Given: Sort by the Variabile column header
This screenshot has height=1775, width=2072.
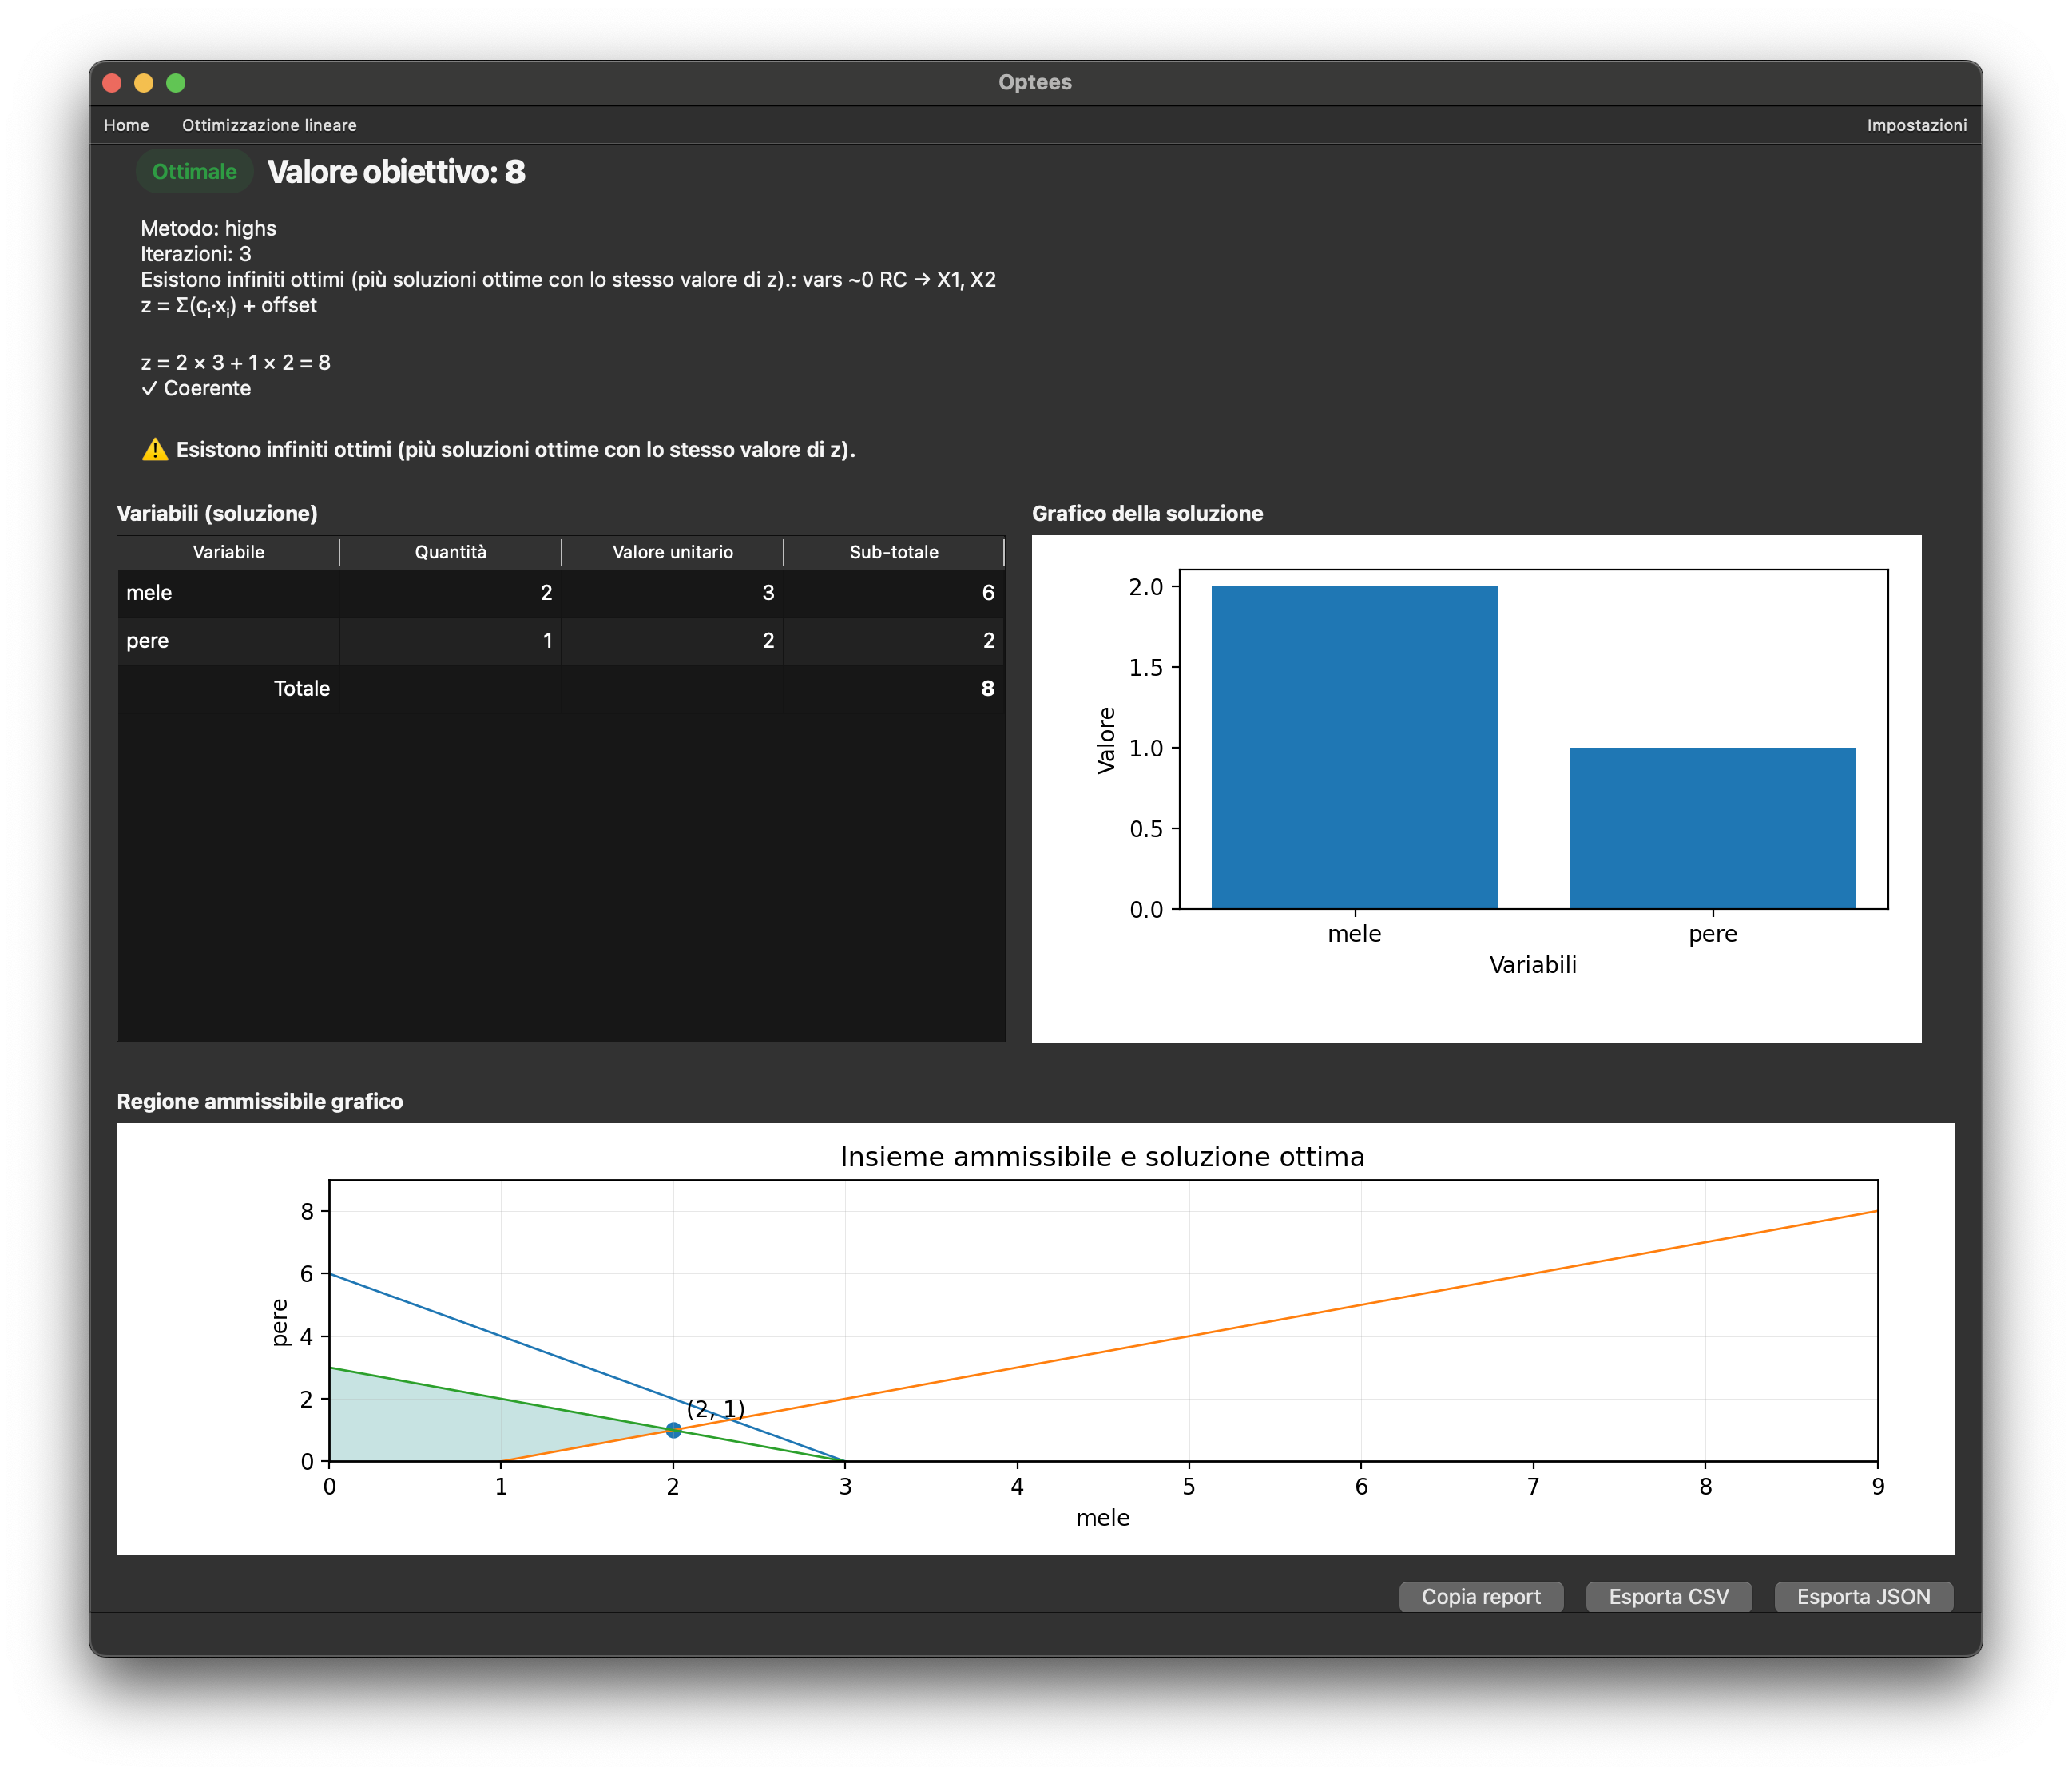Looking at the screenshot, I should [x=228, y=552].
